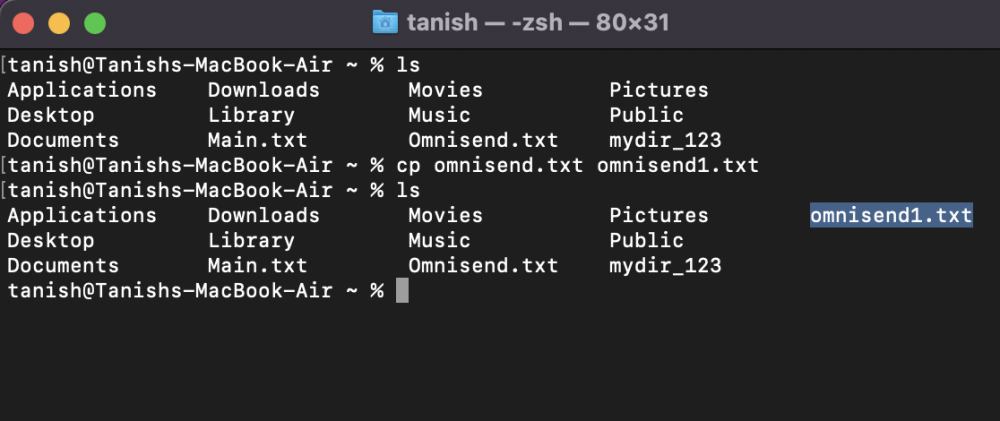The height and width of the screenshot is (421, 1000).
Task: Click Downloads in the first ls output
Action: coord(264,90)
